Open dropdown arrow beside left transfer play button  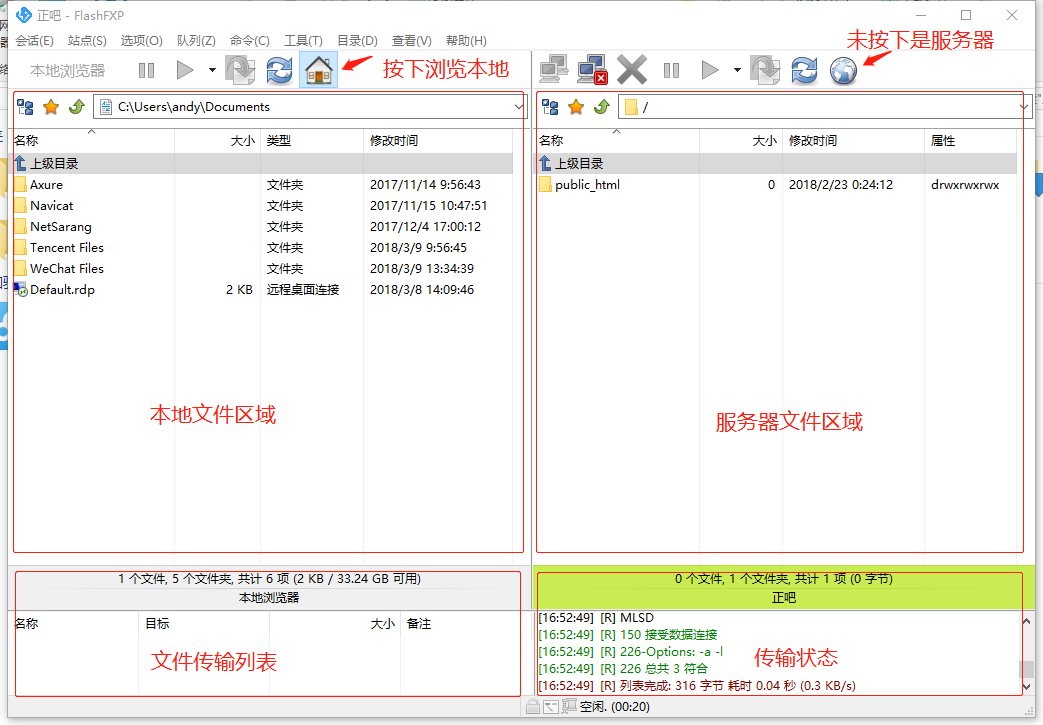[x=212, y=70]
